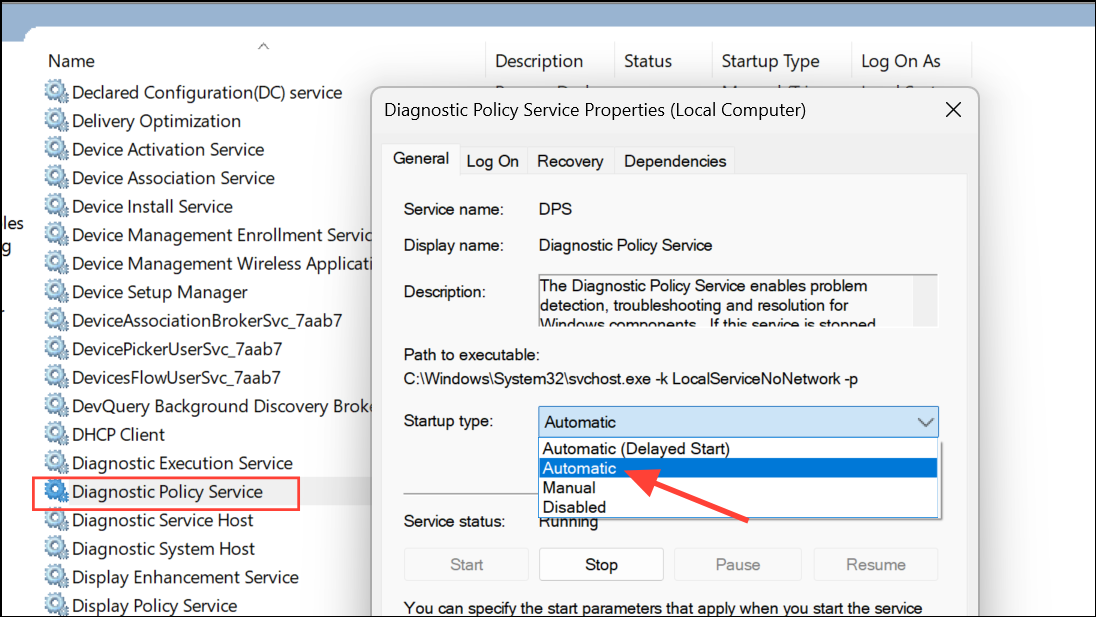
Task: Open the Recovery tab
Action: click(570, 161)
